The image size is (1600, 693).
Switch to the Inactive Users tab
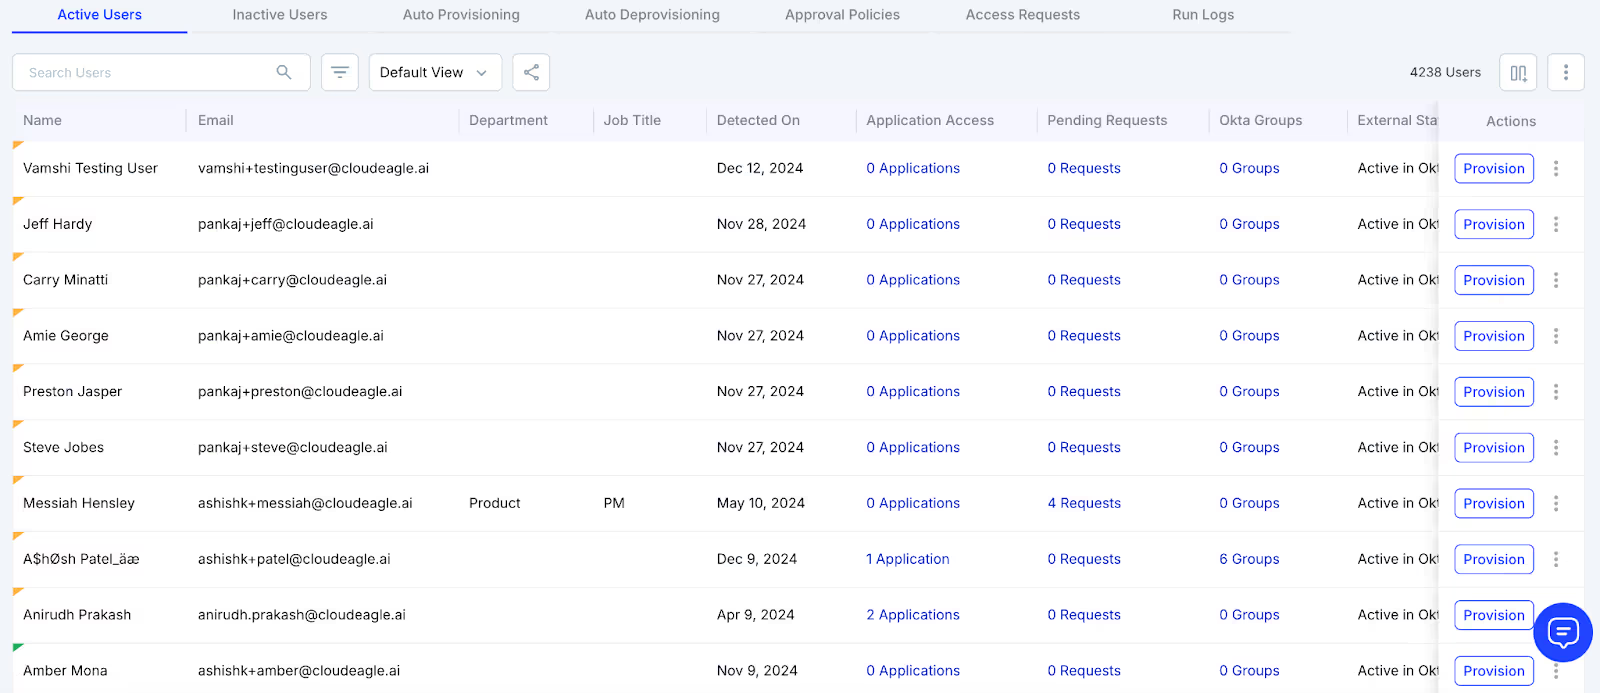click(280, 15)
